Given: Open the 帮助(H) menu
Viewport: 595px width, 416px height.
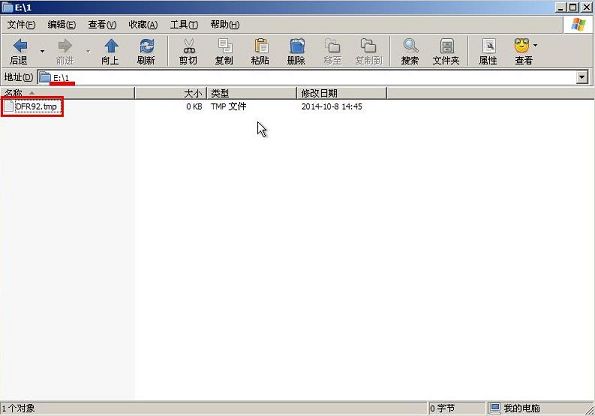Looking at the screenshot, I should [x=225, y=25].
